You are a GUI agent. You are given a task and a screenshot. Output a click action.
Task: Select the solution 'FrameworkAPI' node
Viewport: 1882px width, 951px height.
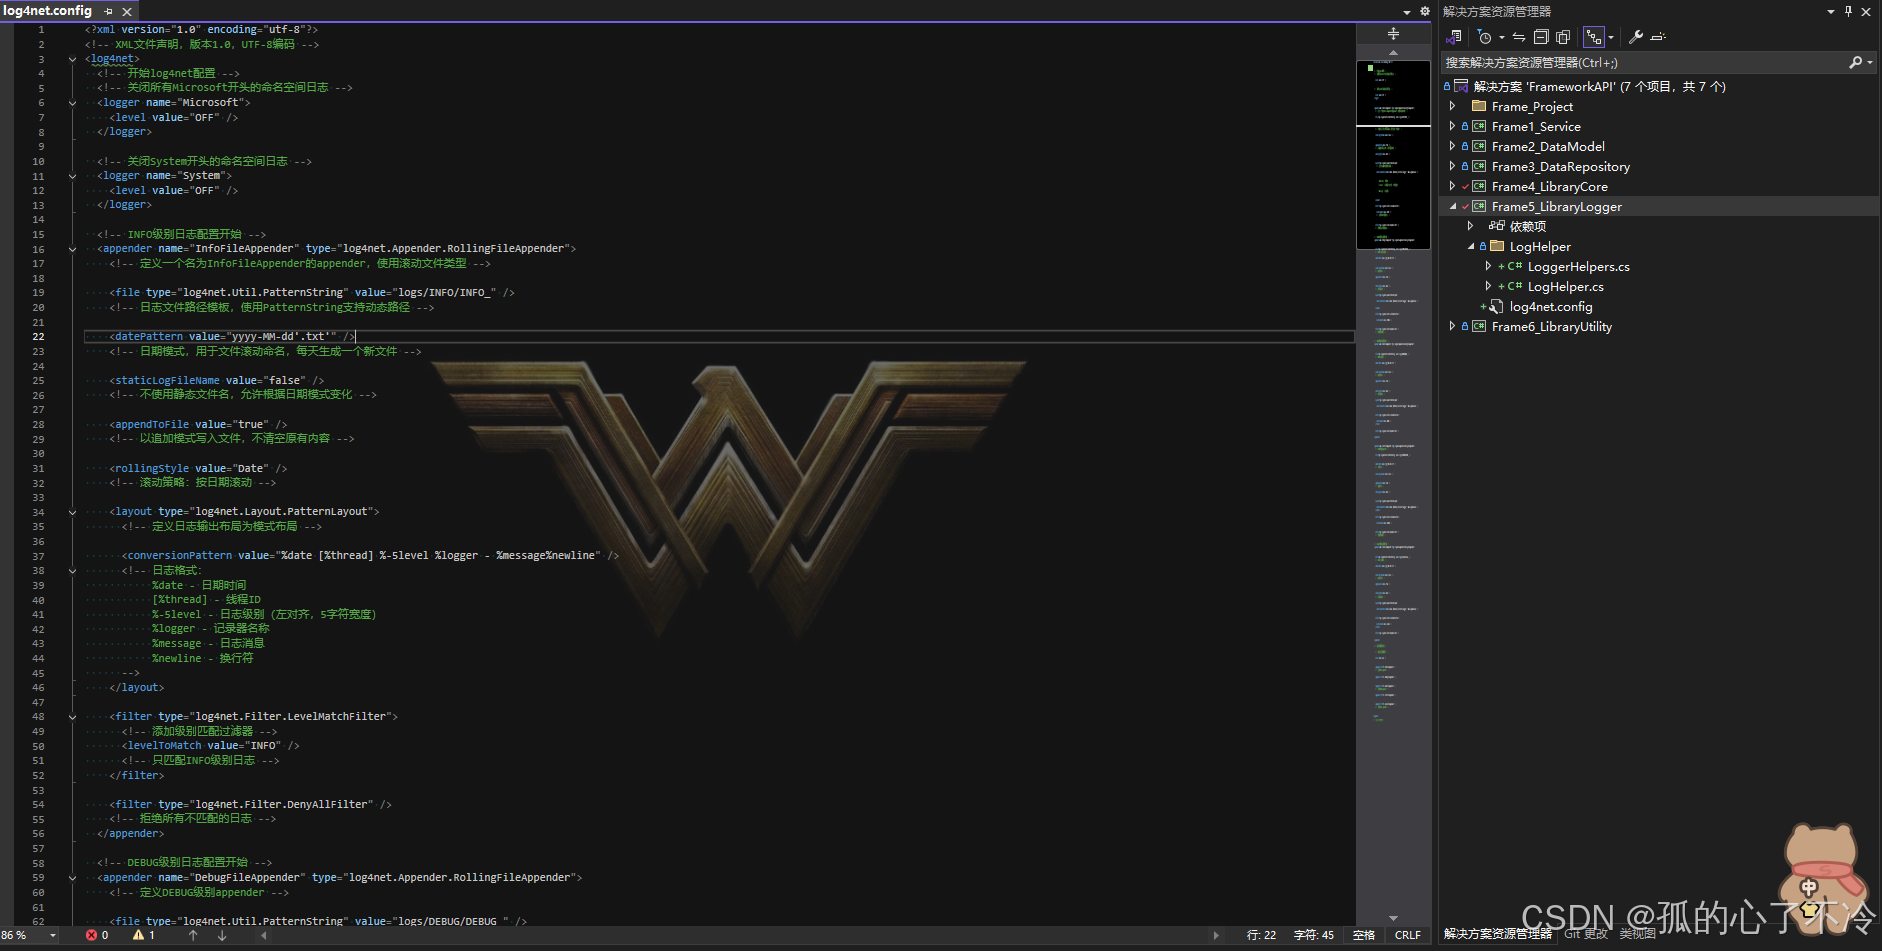pyautogui.click(x=1599, y=87)
